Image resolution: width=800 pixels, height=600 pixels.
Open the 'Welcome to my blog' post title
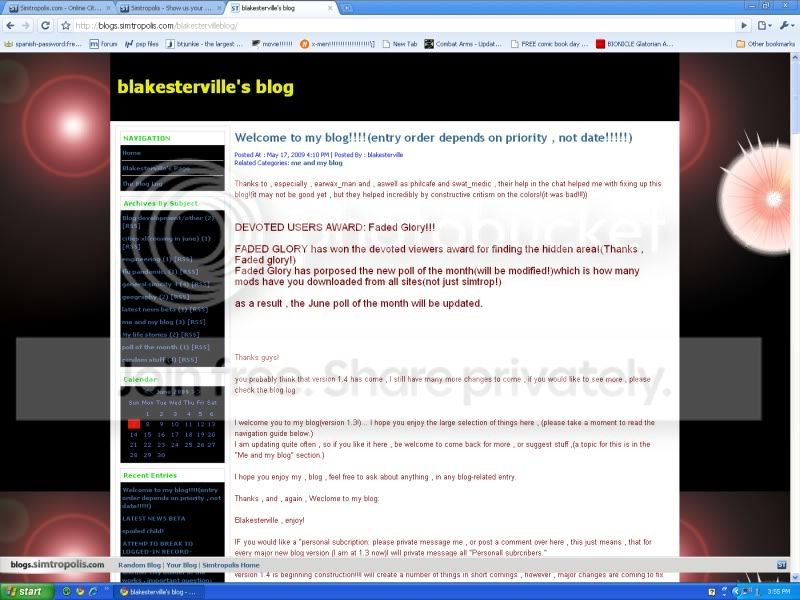433,138
